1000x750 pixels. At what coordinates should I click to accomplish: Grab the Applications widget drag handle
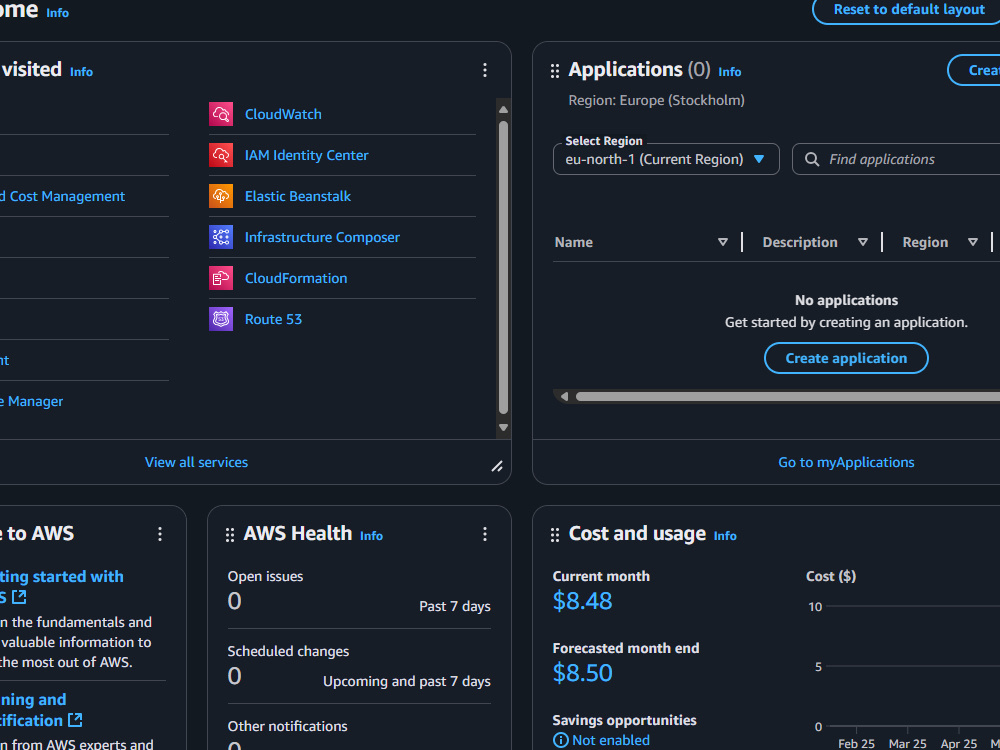[x=555, y=71]
